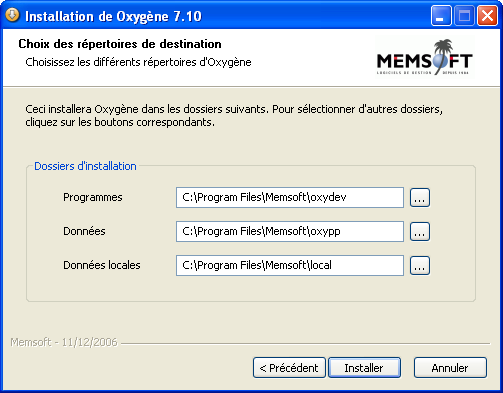Close the Installation de Oxygène window
Image resolution: width=503 pixels, height=393 pixels.
(487, 16)
